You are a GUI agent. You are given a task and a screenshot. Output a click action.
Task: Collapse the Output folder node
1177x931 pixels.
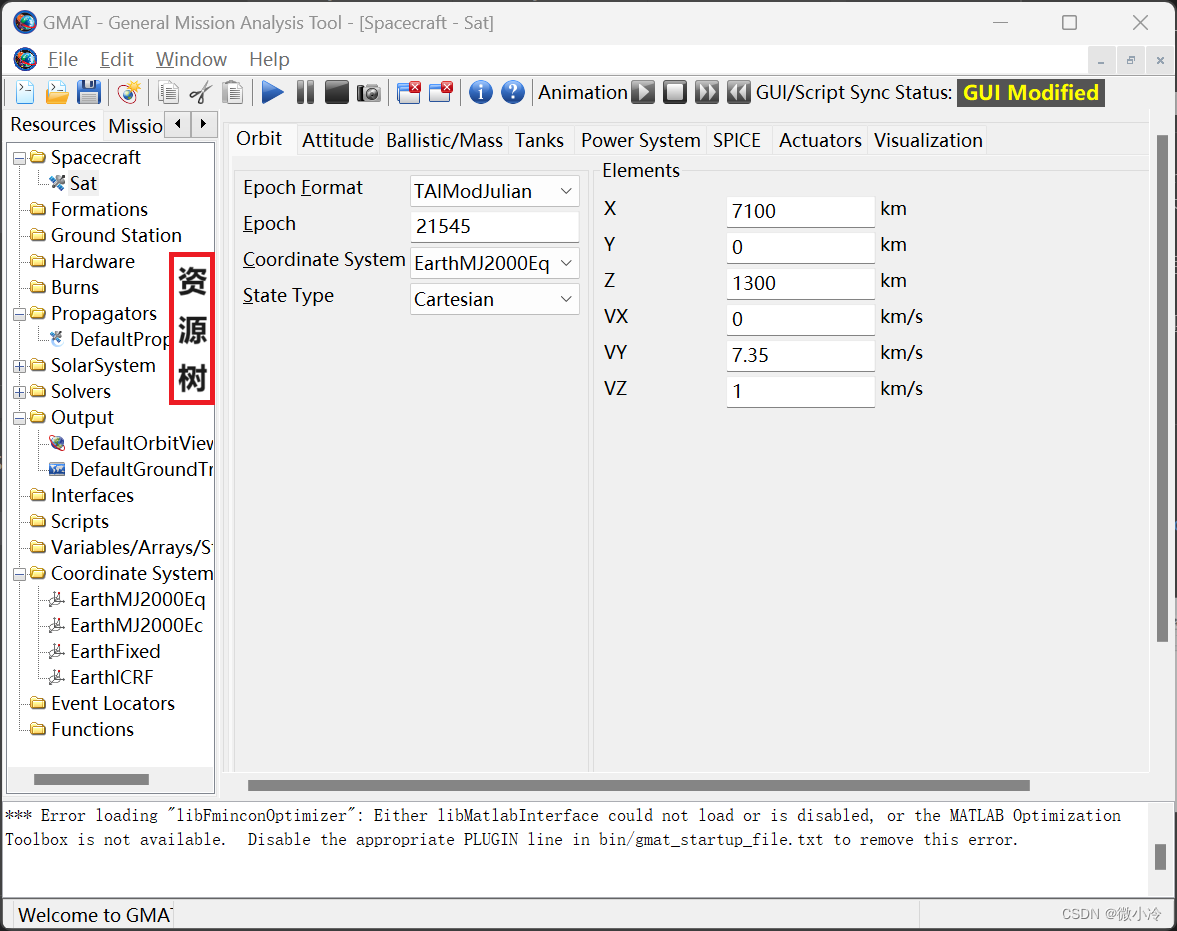(x=20, y=417)
